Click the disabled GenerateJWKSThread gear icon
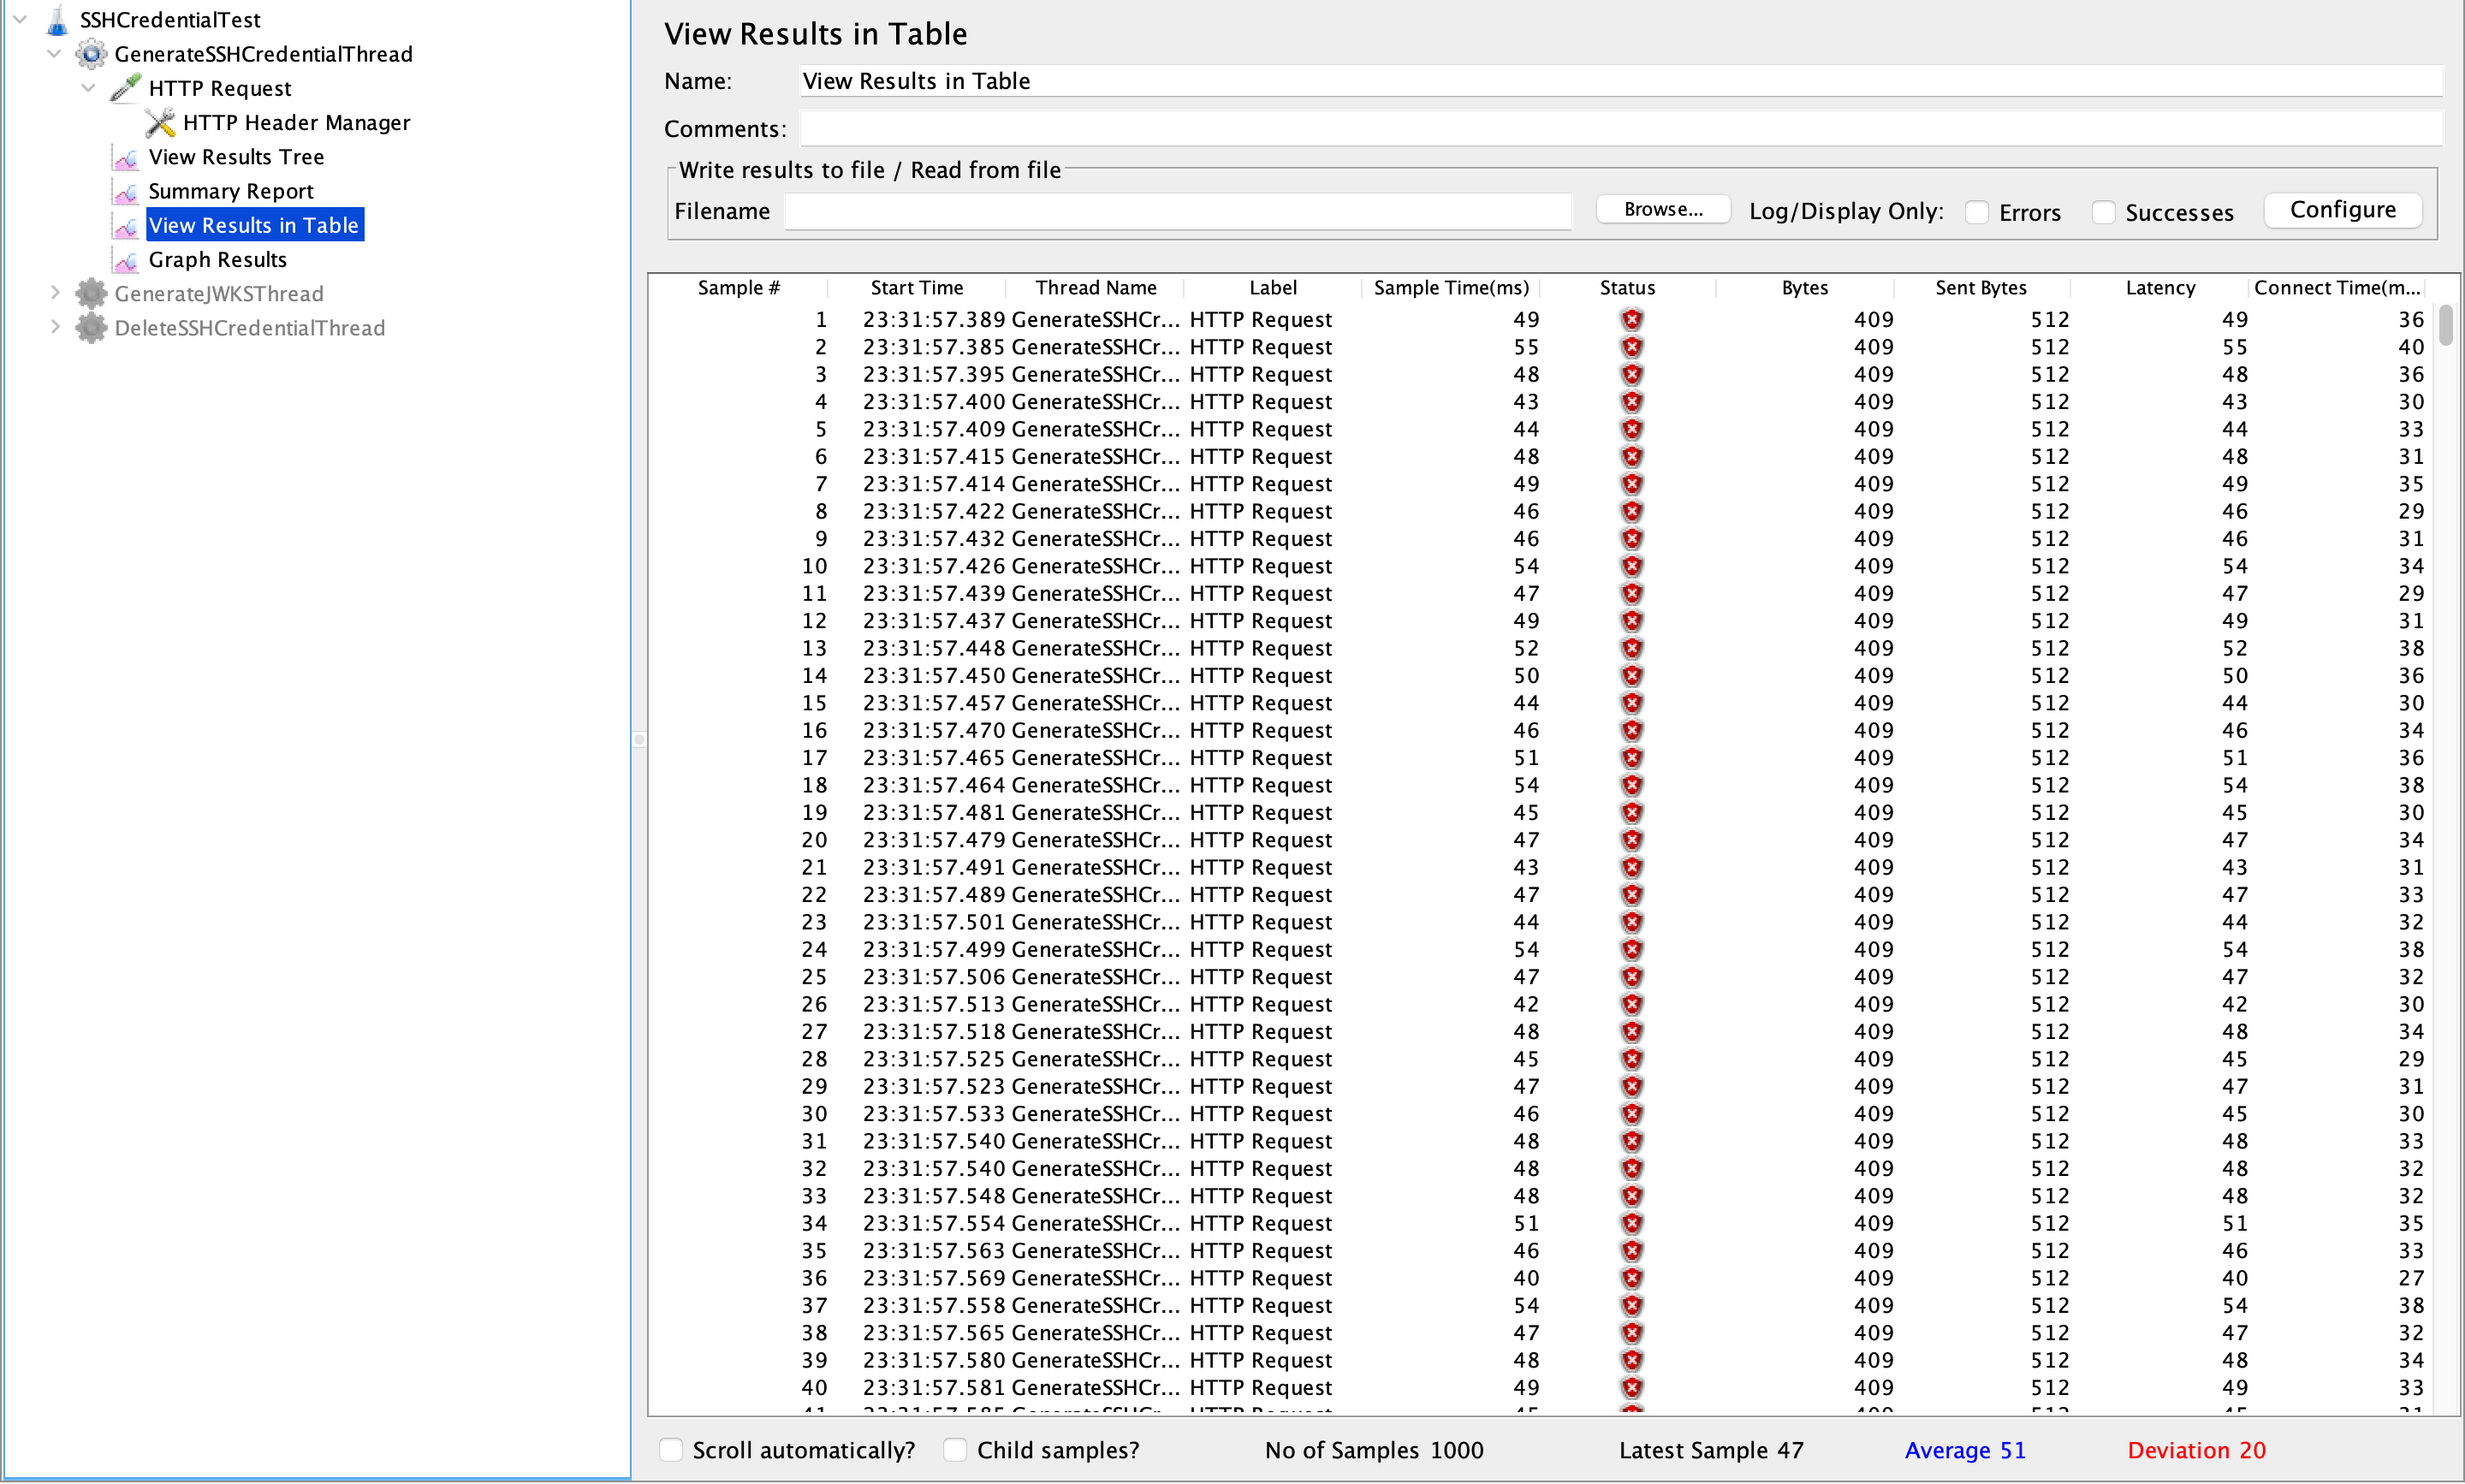 point(91,294)
